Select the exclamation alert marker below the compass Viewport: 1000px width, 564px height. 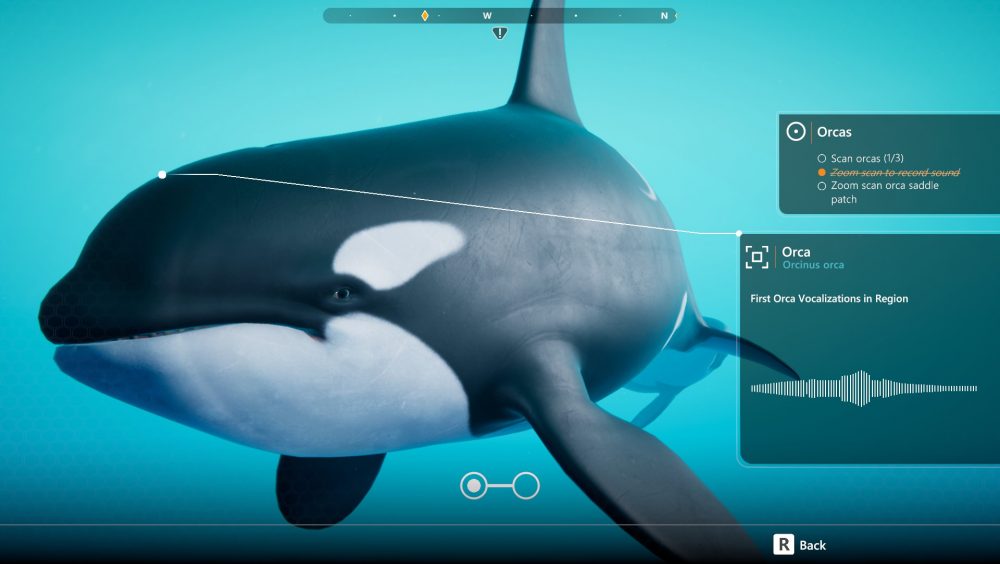click(x=500, y=33)
